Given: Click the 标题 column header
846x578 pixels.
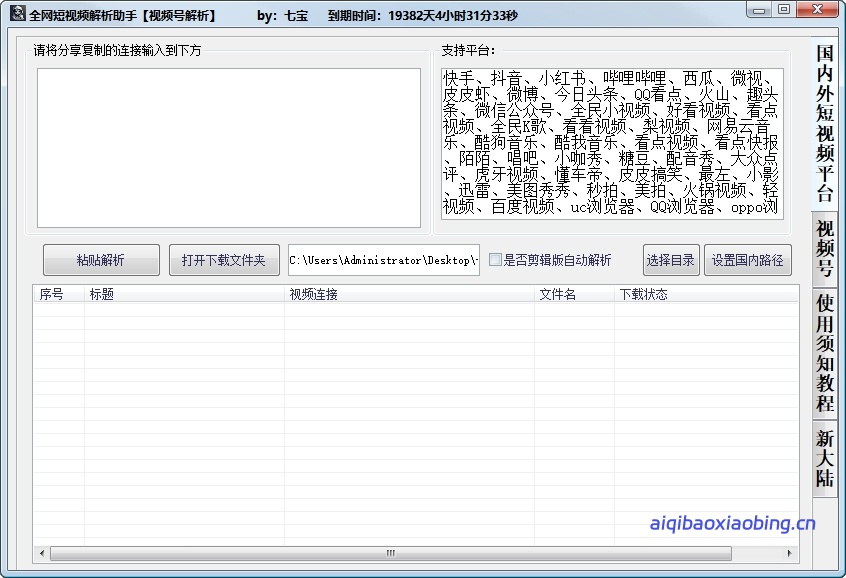Looking at the screenshot, I should click(184, 294).
